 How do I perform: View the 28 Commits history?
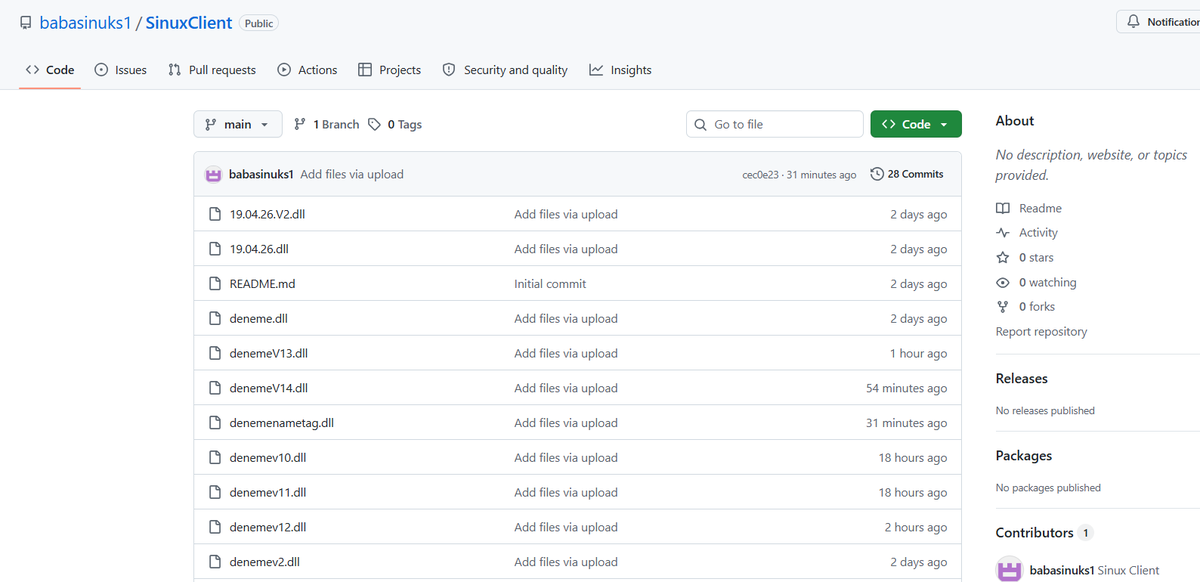[907, 174]
